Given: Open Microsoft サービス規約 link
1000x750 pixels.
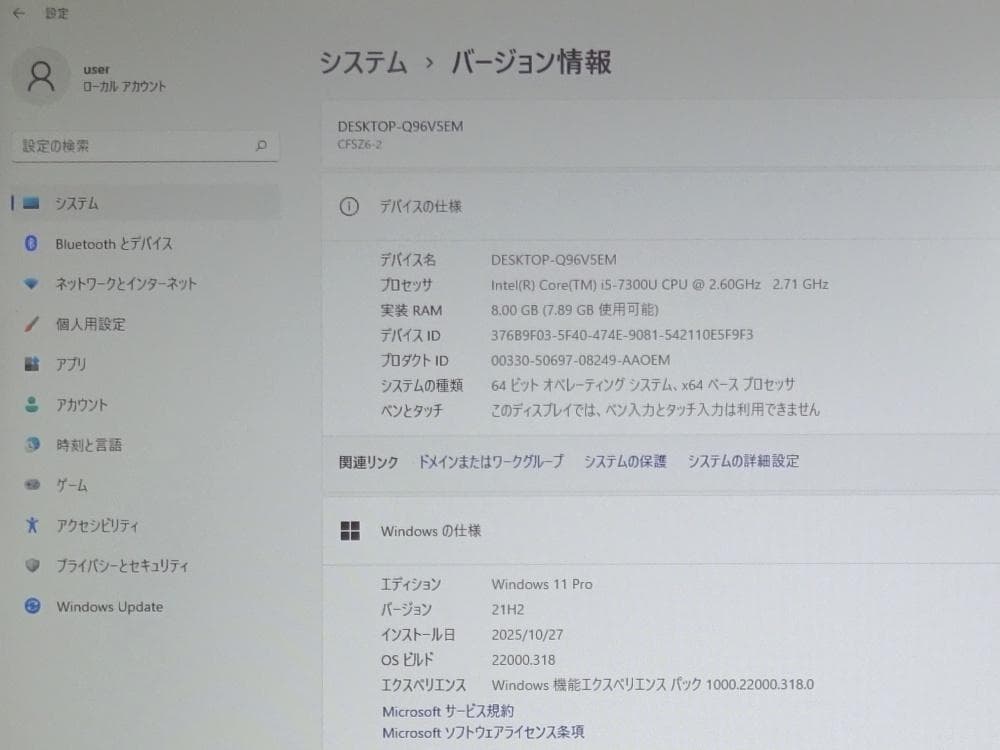Looking at the screenshot, I should pos(448,711).
